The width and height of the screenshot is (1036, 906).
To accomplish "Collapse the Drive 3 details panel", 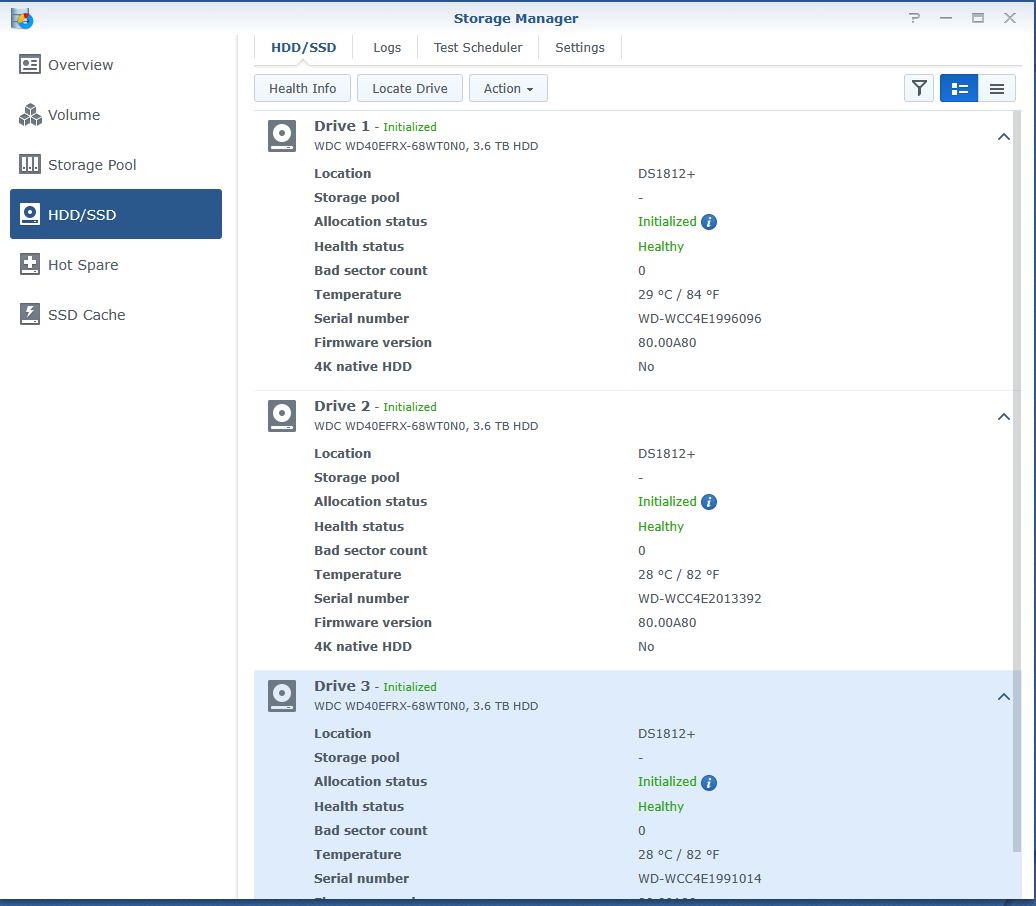I will [1004, 696].
